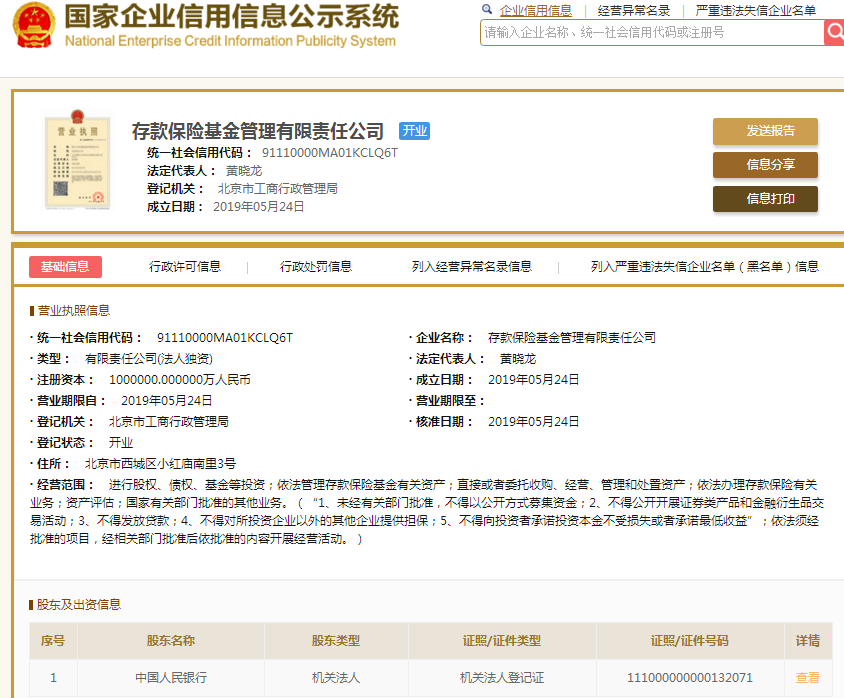The width and height of the screenshot is (844, 698).
Task: Click the company type 有限责任公司(法人独资)
Action: click(149, 359)
